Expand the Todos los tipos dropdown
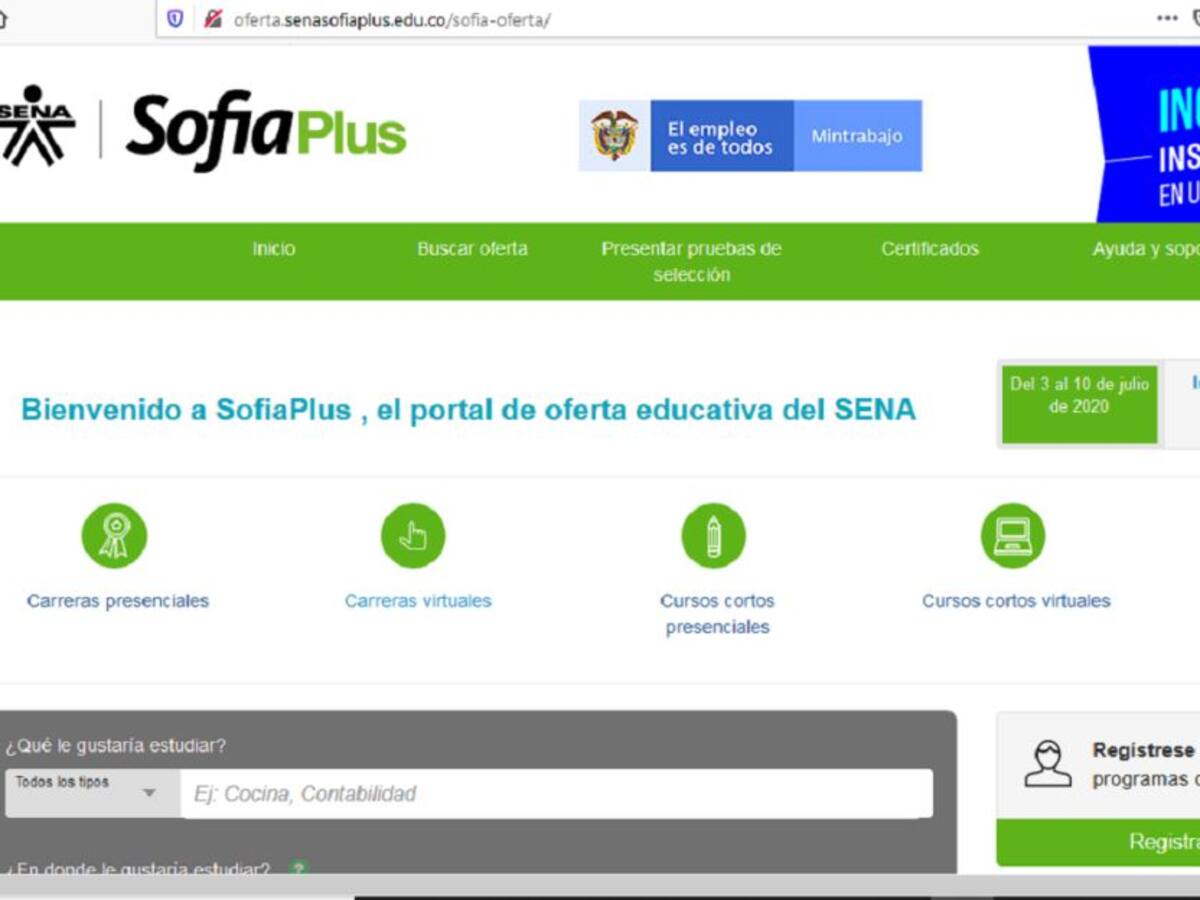This screenshot has width=1200, height=900. (92, 793)
